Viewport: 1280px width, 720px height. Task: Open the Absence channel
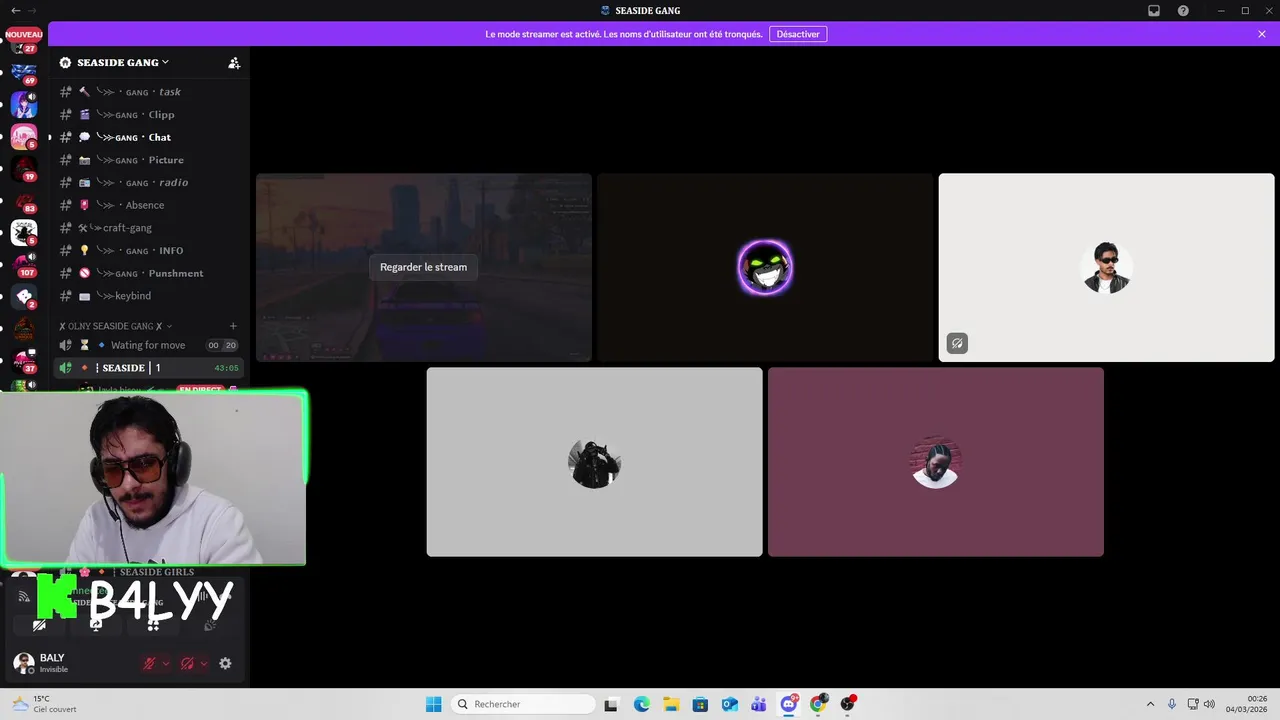(x=148, y=205)
